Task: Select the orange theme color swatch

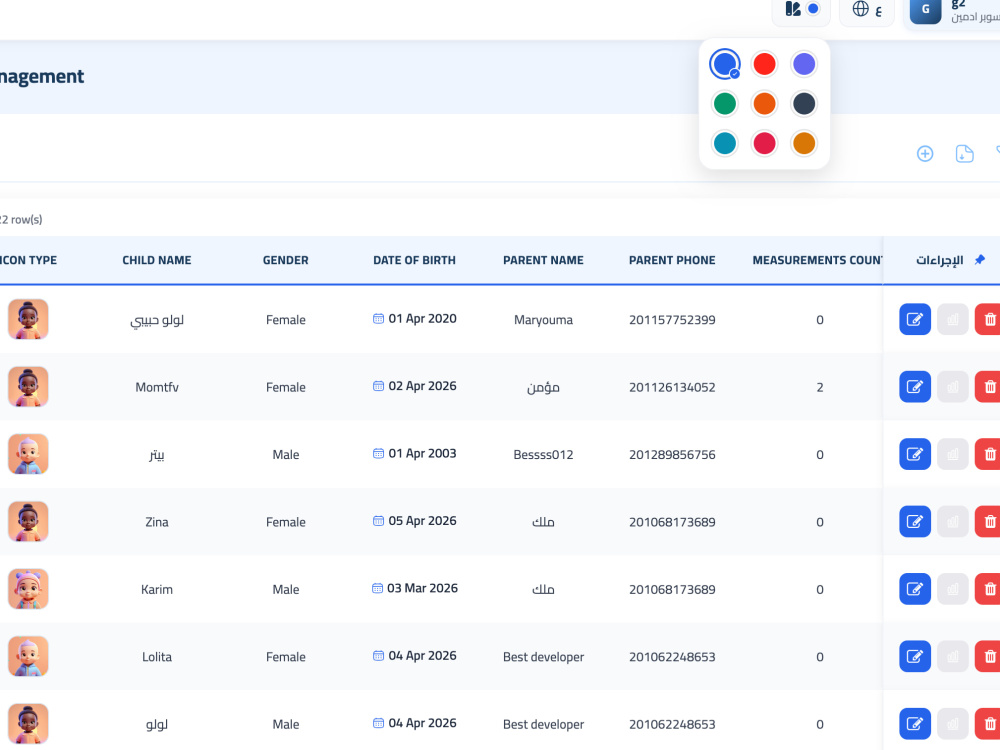Action: (764, 103)
